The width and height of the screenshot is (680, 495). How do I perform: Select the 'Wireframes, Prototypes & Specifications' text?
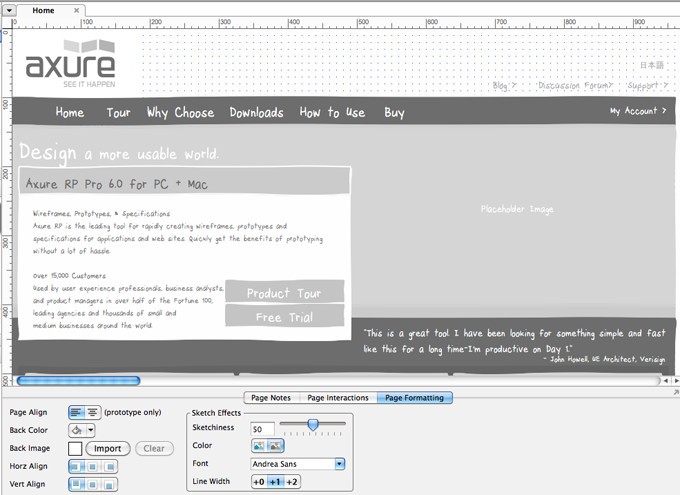click(101, 213)
